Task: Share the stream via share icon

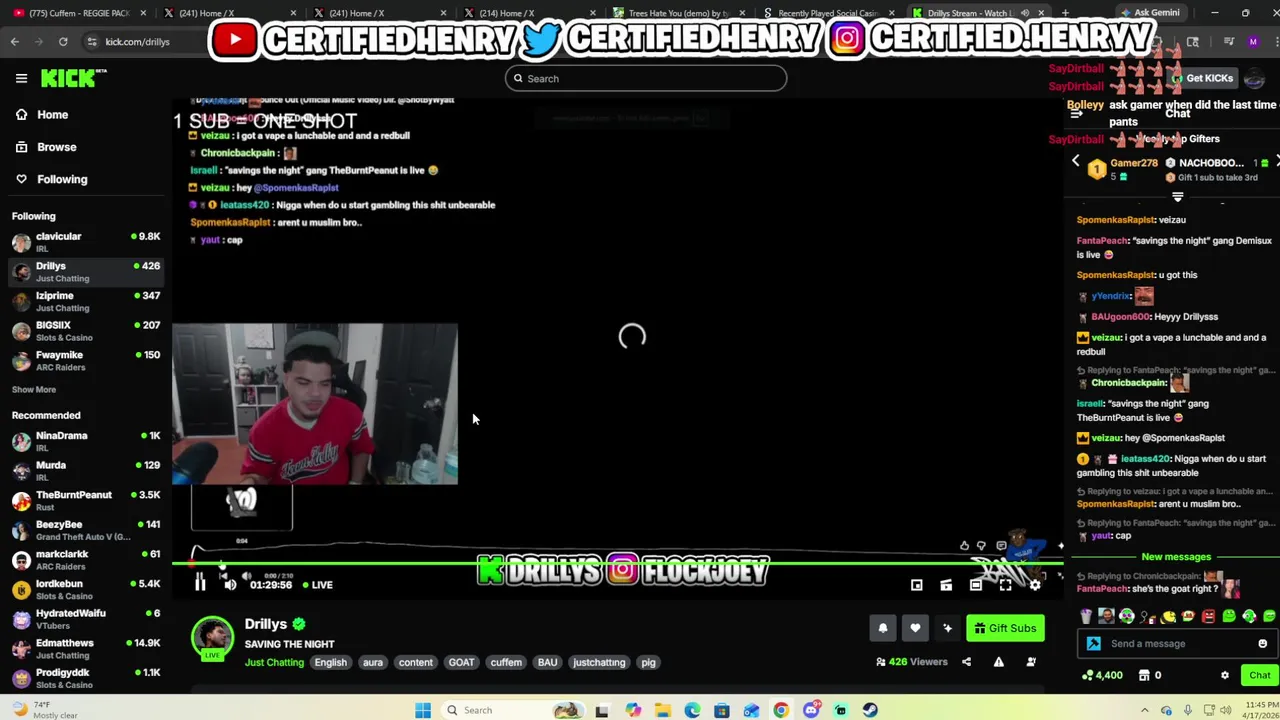Action: tap(966, 662)
